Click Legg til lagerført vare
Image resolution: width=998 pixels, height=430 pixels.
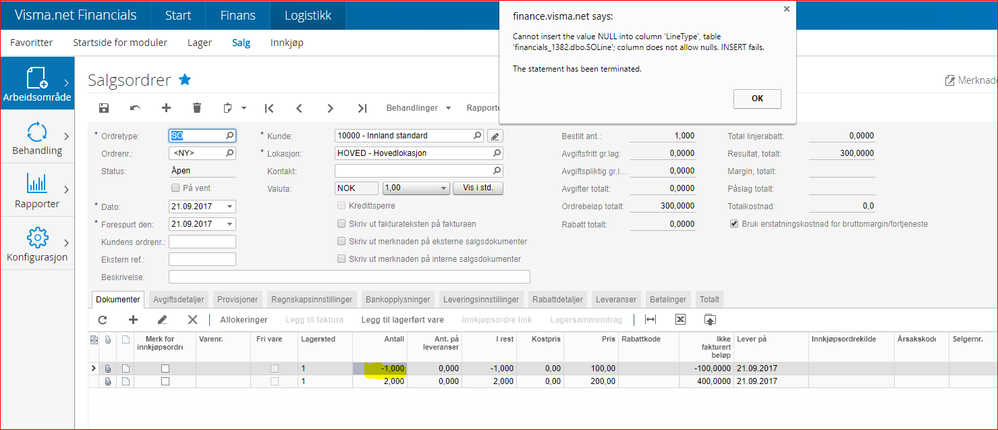coord(402,319)
